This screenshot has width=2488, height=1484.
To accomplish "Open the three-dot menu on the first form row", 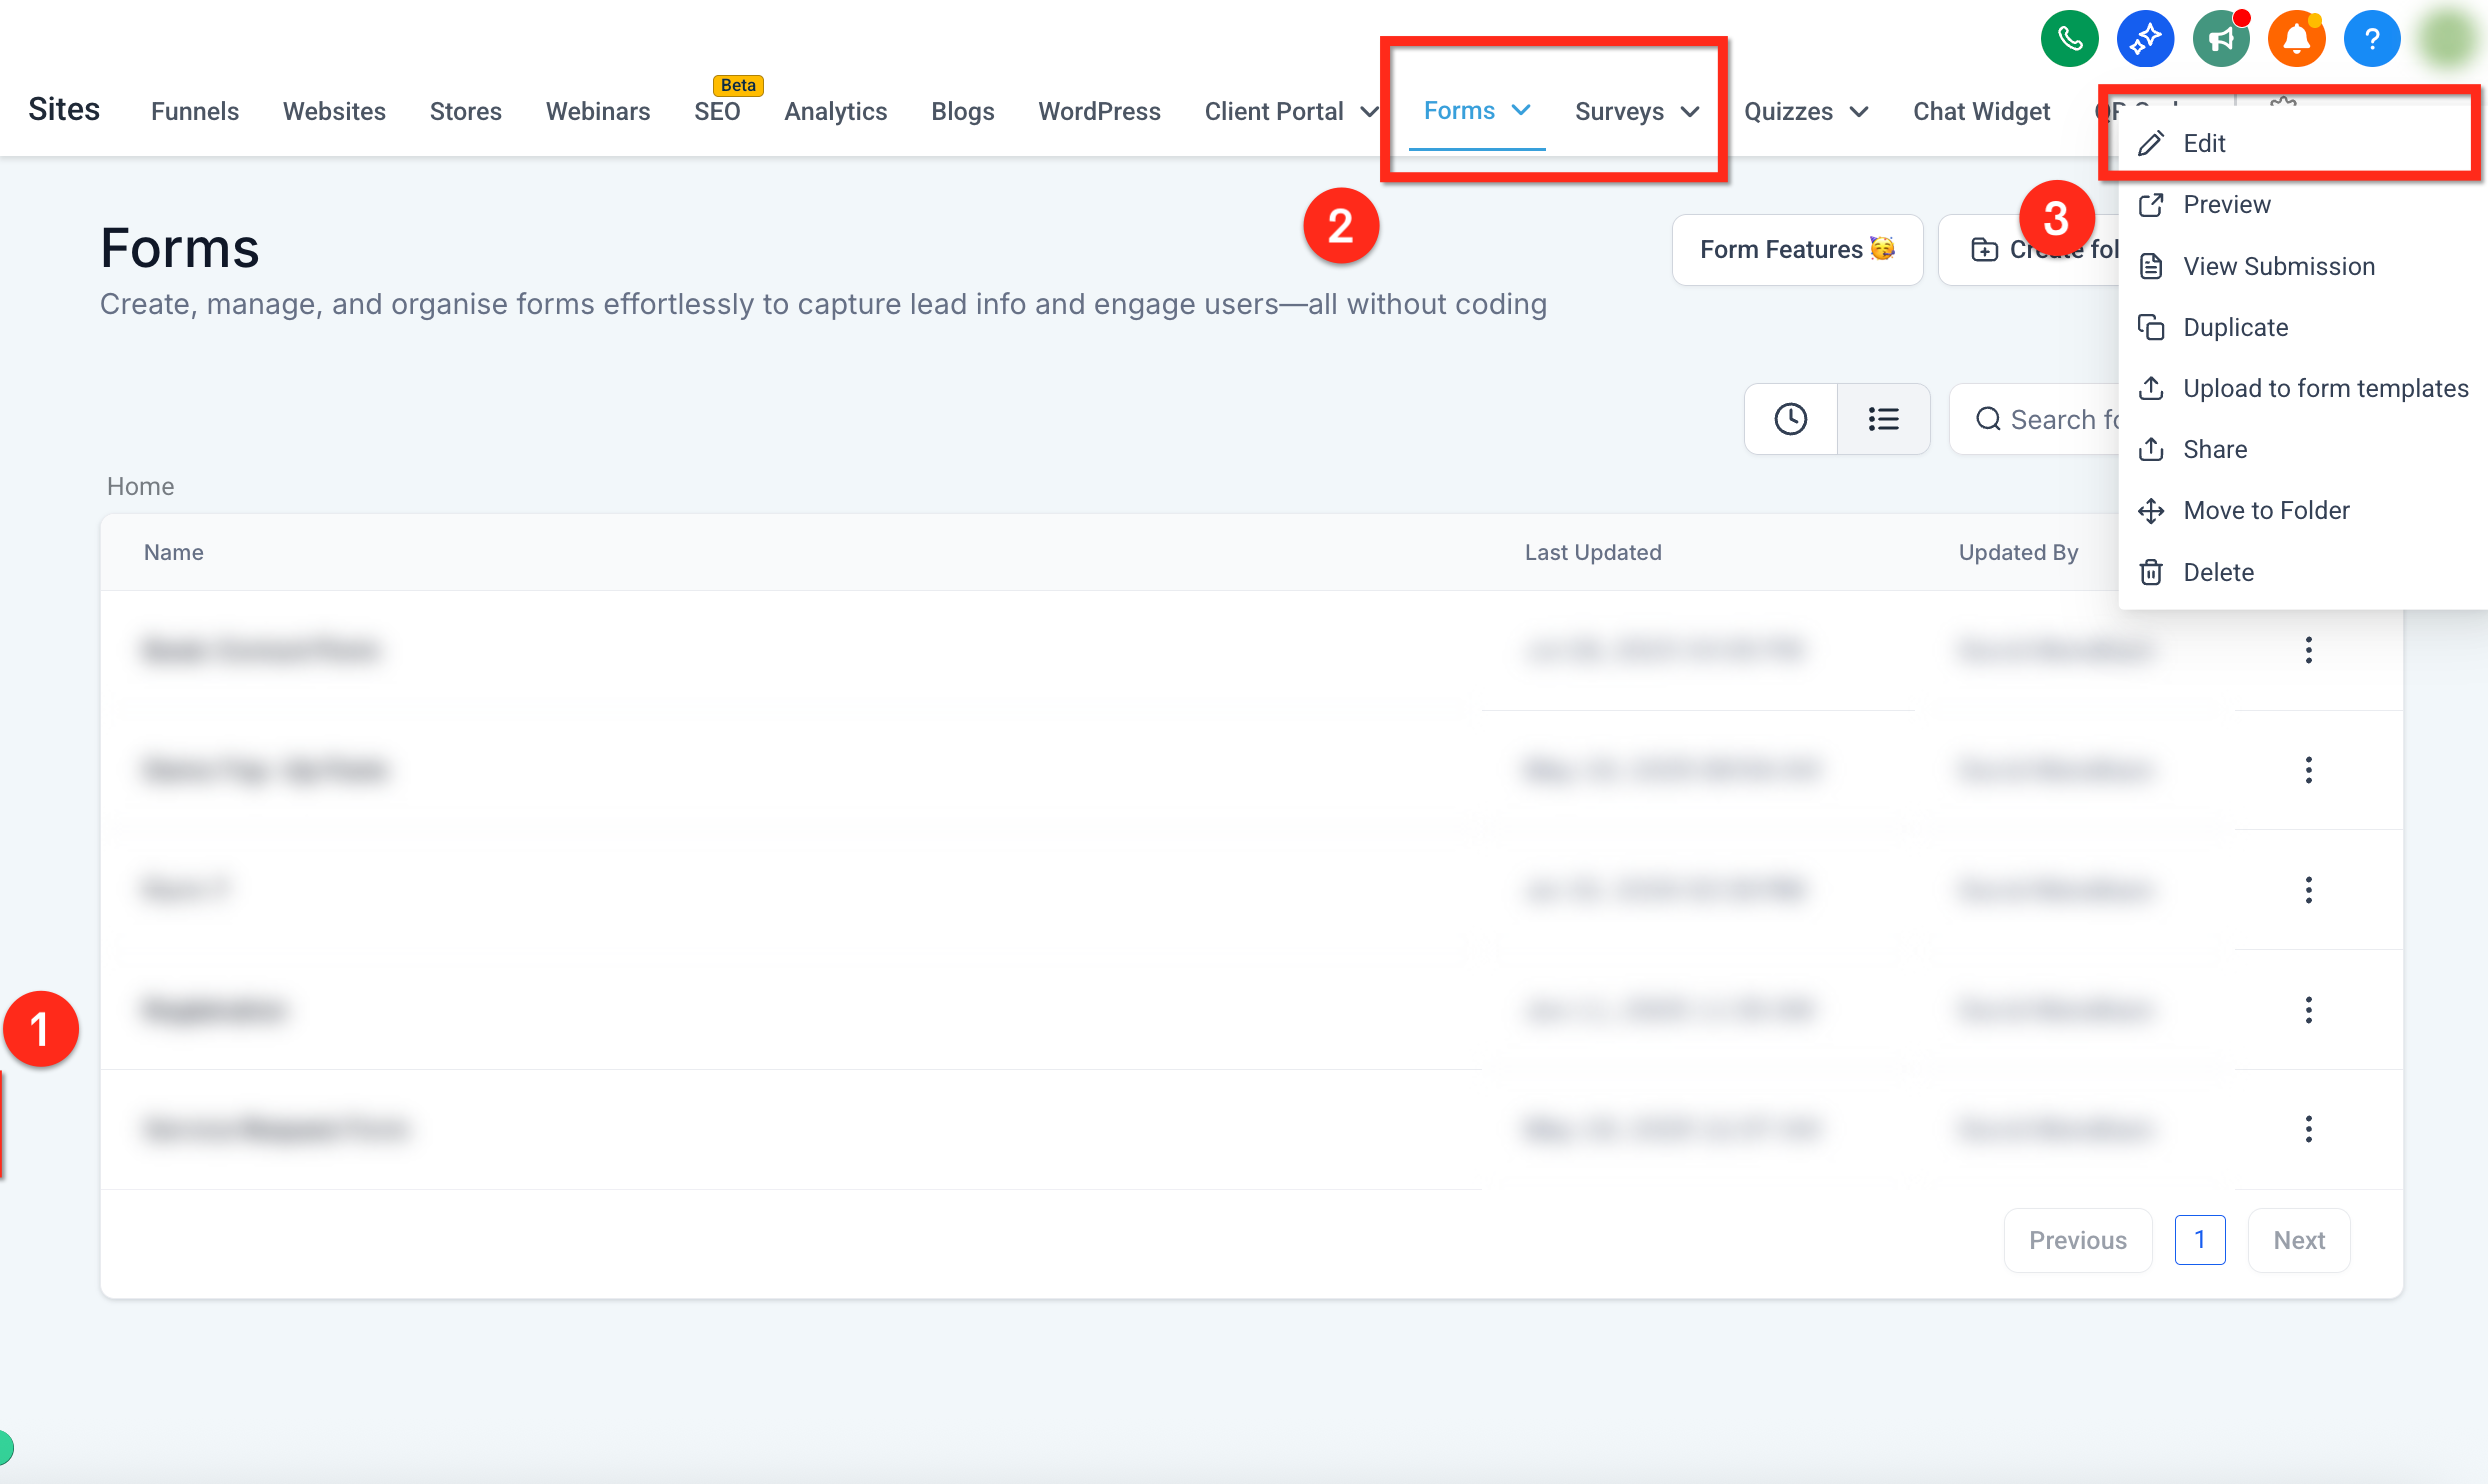I will [2308, 650].
